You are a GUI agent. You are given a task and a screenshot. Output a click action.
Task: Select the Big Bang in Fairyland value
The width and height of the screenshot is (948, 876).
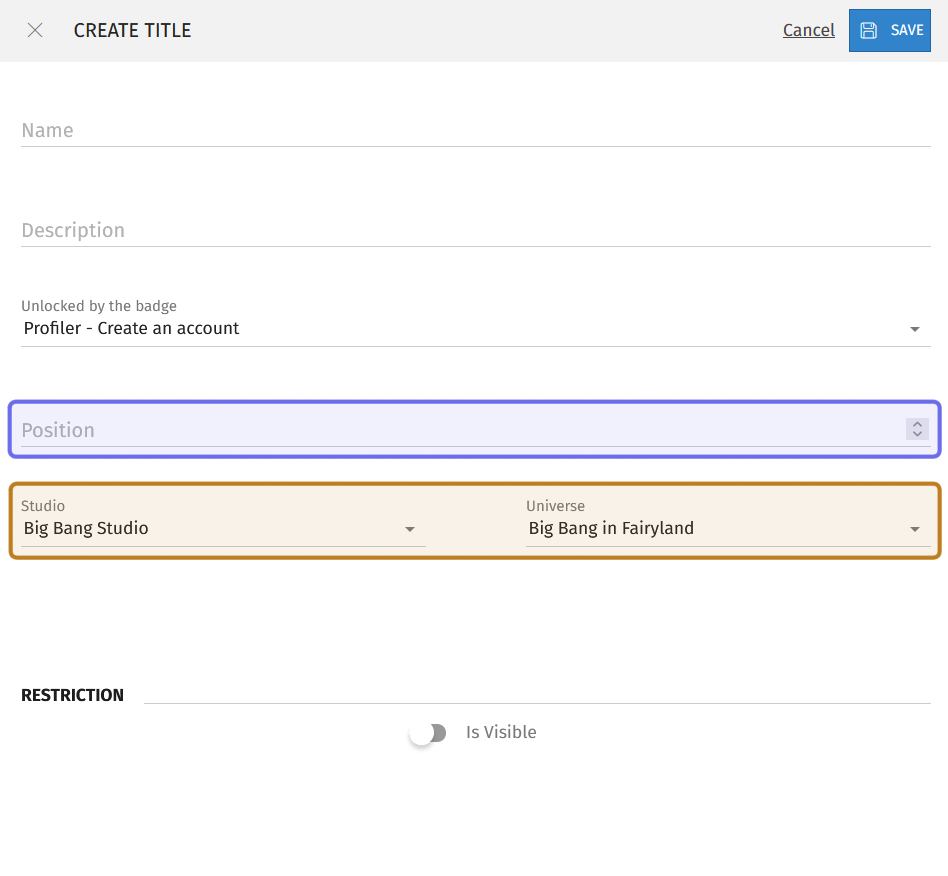pyautogui.click(x=611, y=528)
